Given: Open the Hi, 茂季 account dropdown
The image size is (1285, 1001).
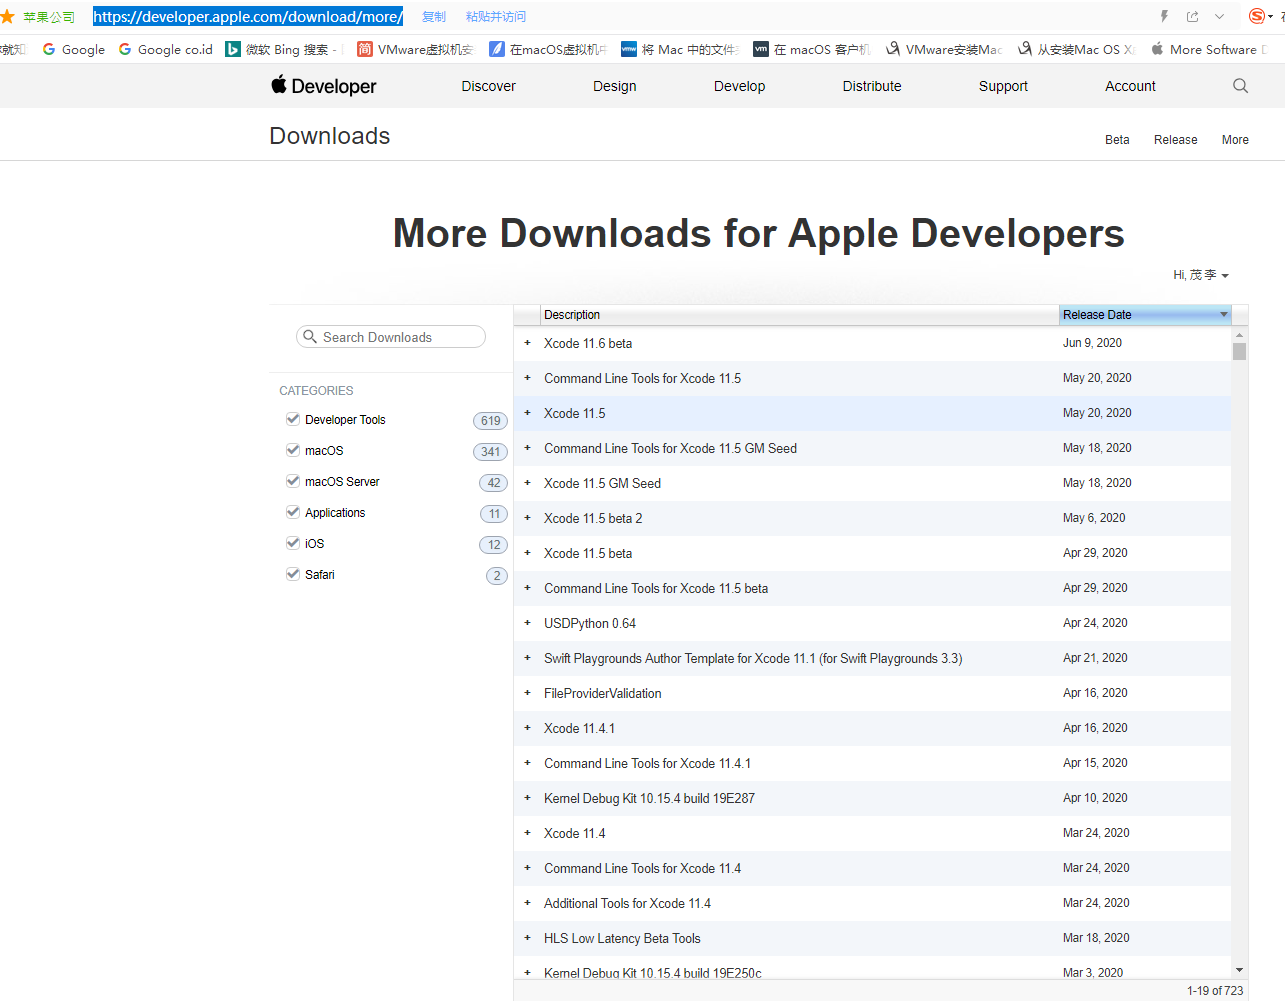Looking at the screenshot, I should [x=1201, y=275].
